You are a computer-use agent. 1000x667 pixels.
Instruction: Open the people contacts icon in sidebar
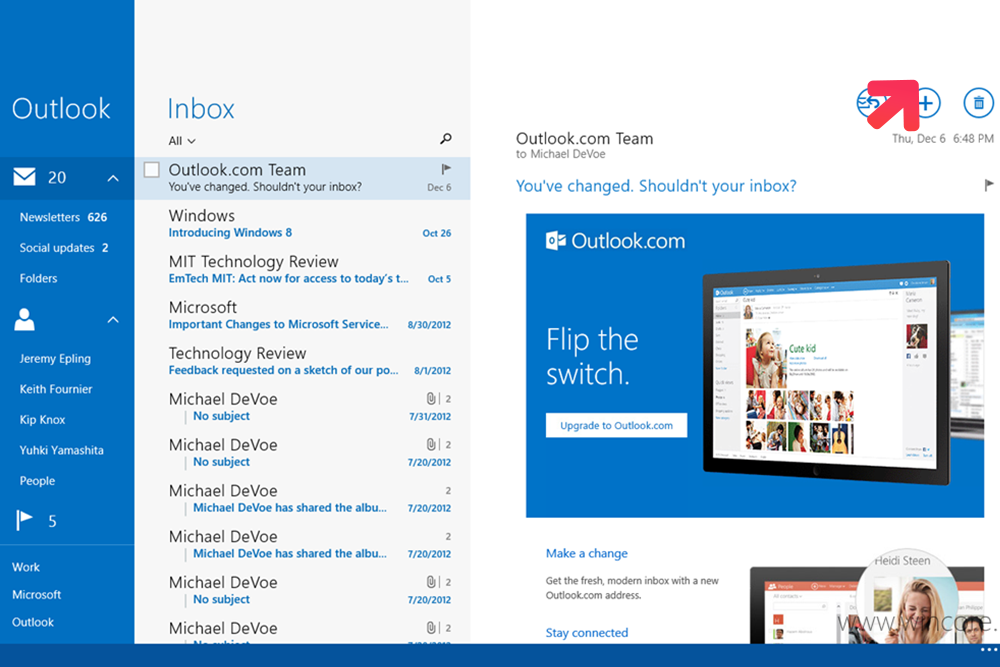pos(25,319)
